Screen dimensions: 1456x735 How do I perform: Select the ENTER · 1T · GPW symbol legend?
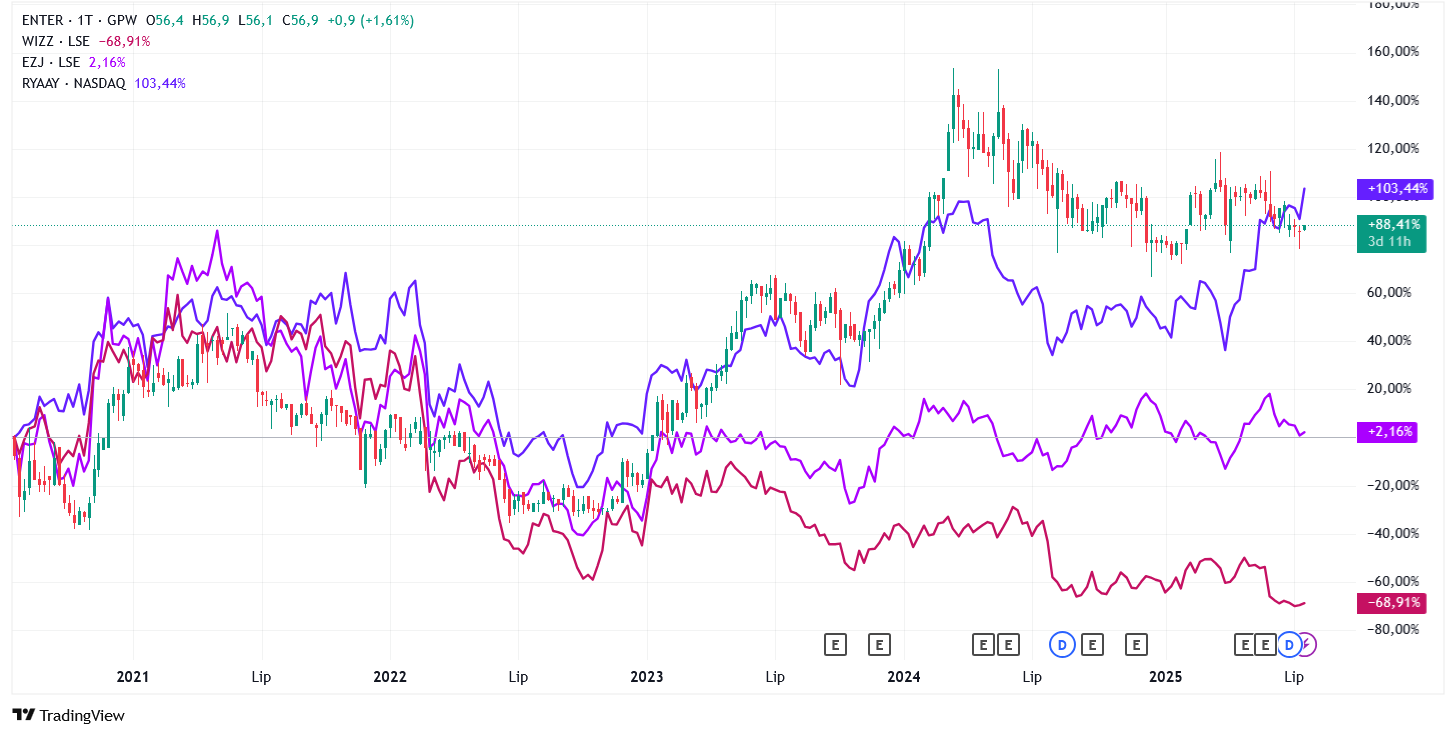coord(79,20)
